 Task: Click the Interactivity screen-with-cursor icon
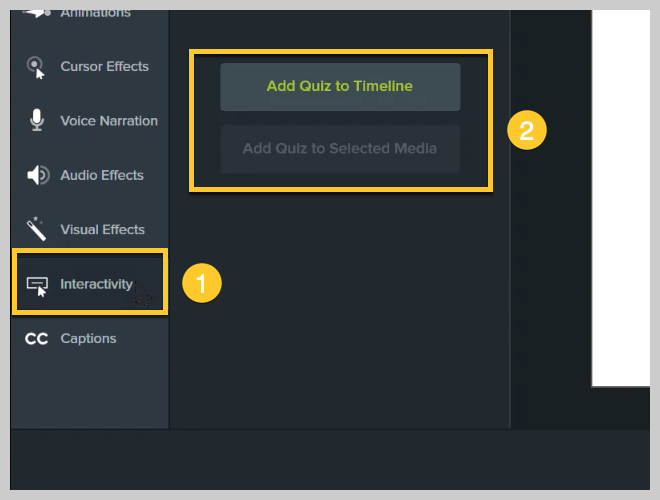37,287
